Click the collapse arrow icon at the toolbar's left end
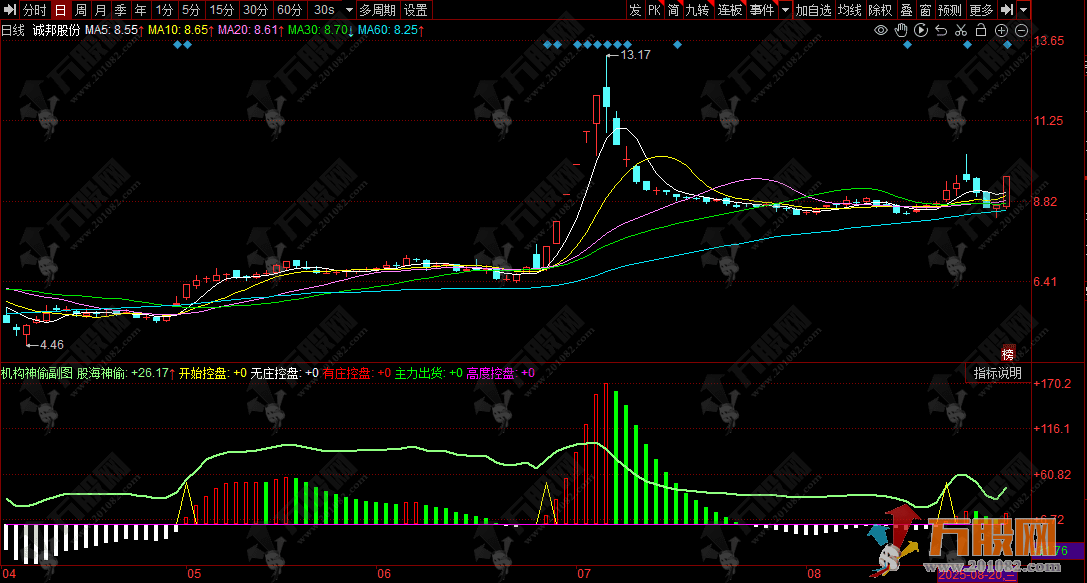The image size is (1087, 583). click(x=9, y=10)
